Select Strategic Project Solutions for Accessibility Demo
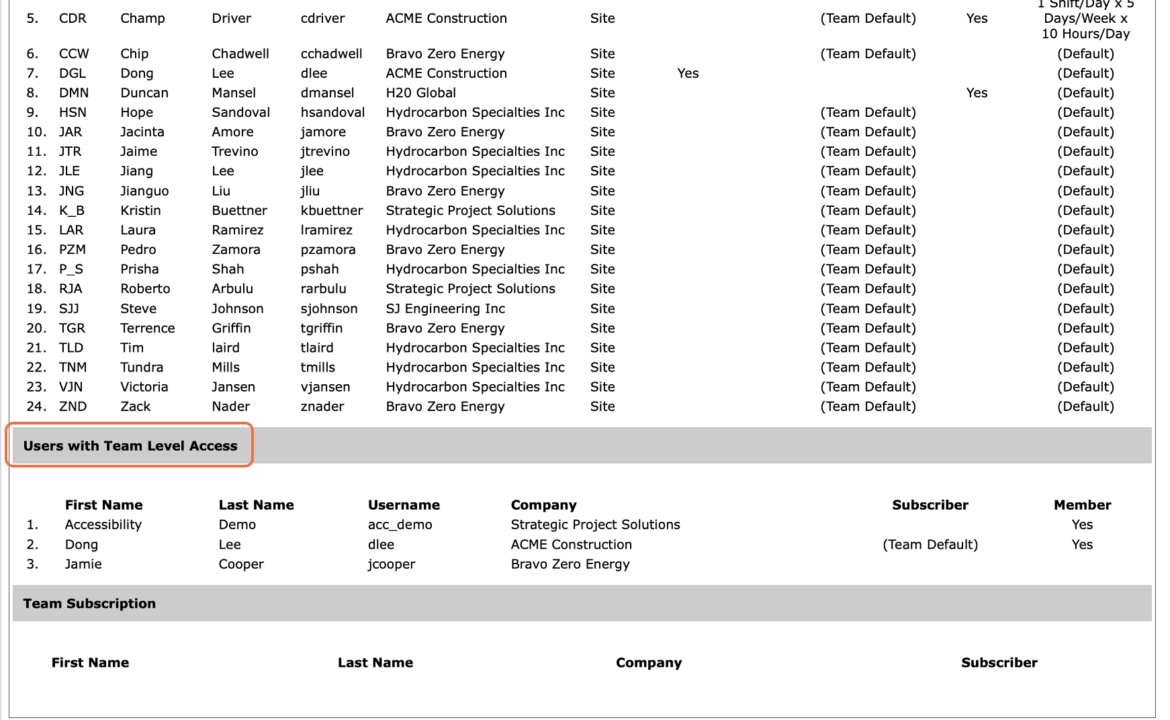Screen dimensions: 1170x720 tap(595, 525)
